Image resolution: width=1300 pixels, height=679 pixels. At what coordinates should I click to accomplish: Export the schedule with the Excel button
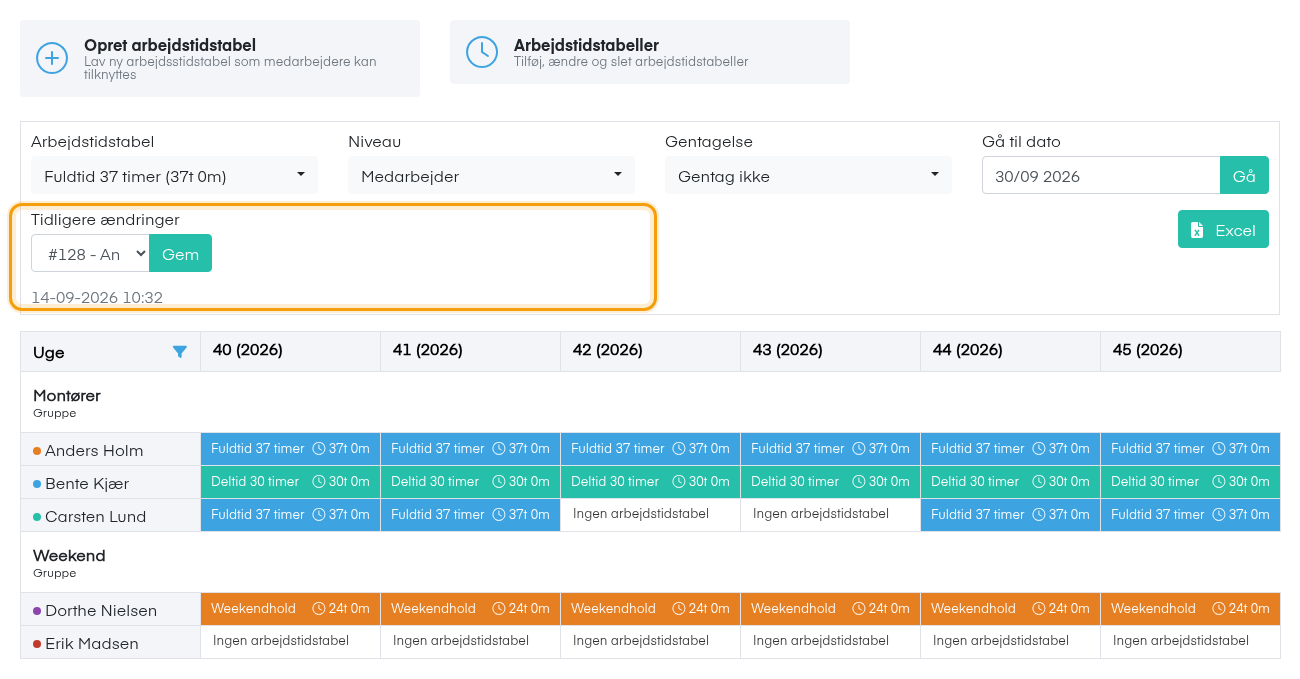pos(1223,230)
